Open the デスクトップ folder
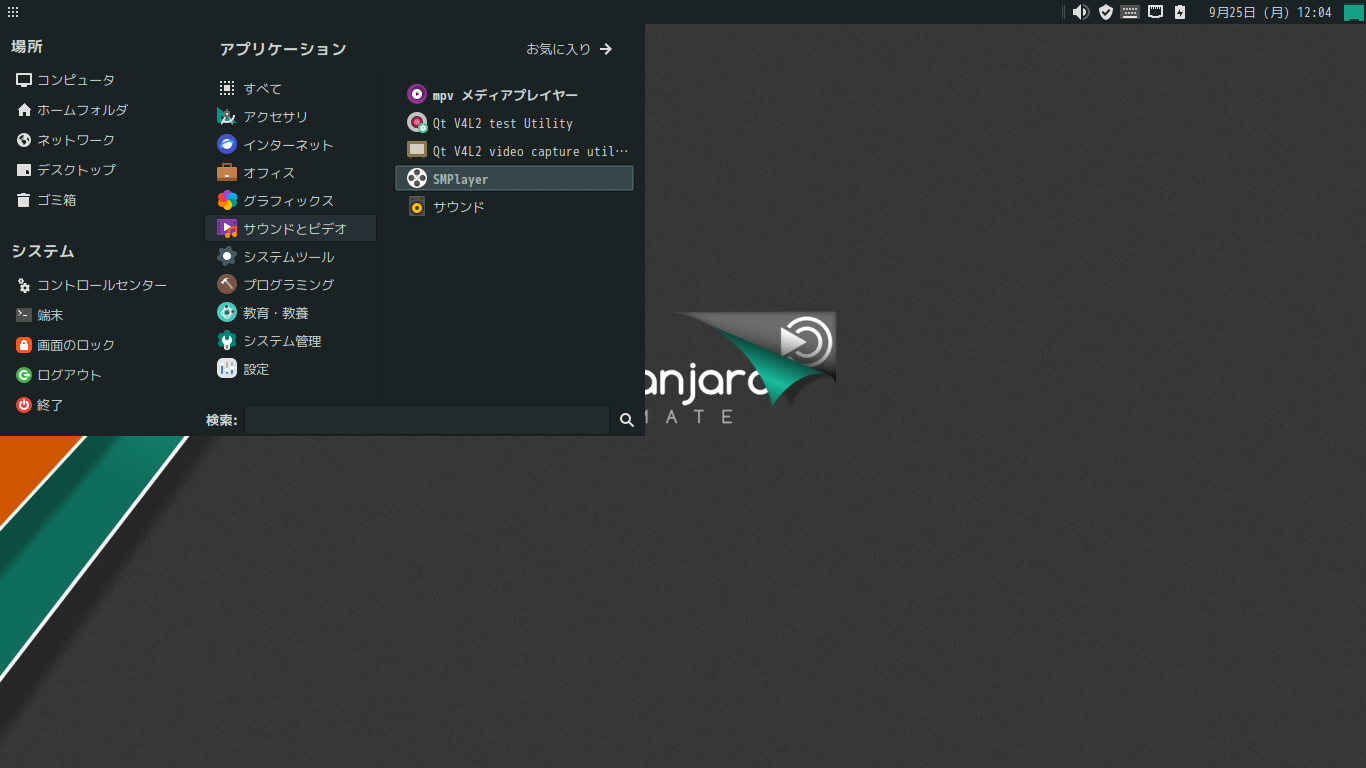The width and height of the screenshot is (1366, 768). coord(66,170)
